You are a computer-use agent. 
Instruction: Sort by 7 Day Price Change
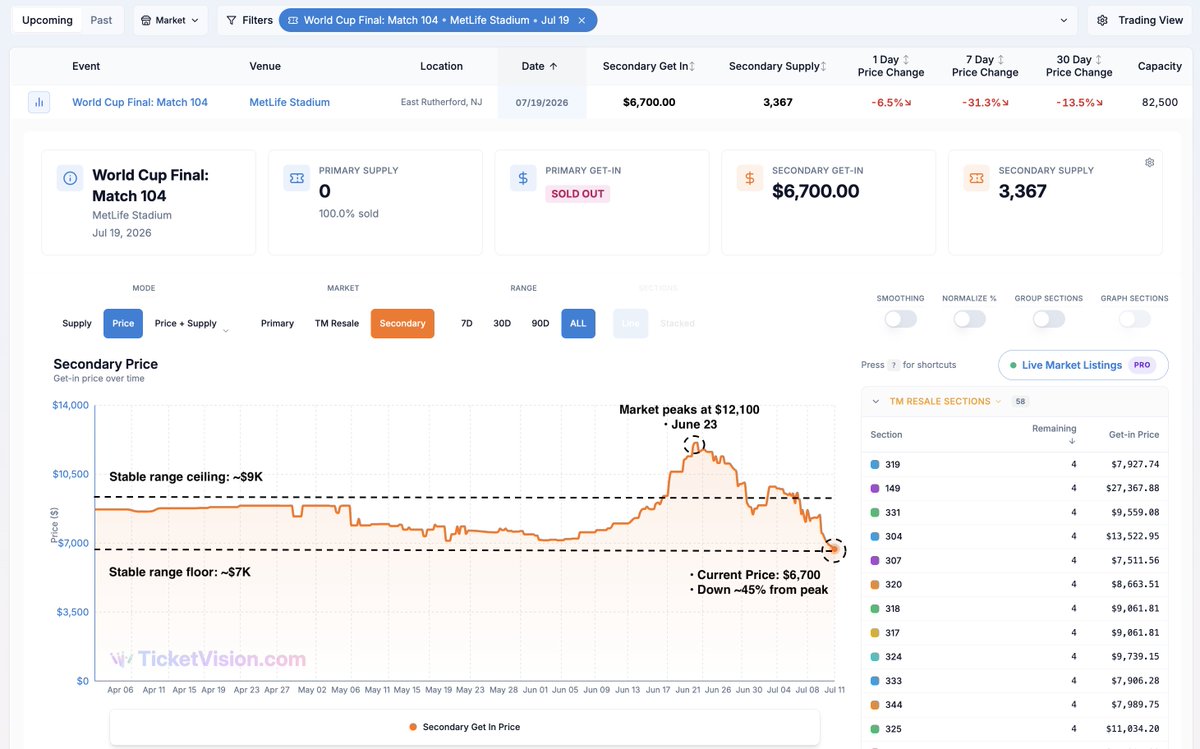[1001, 60]
